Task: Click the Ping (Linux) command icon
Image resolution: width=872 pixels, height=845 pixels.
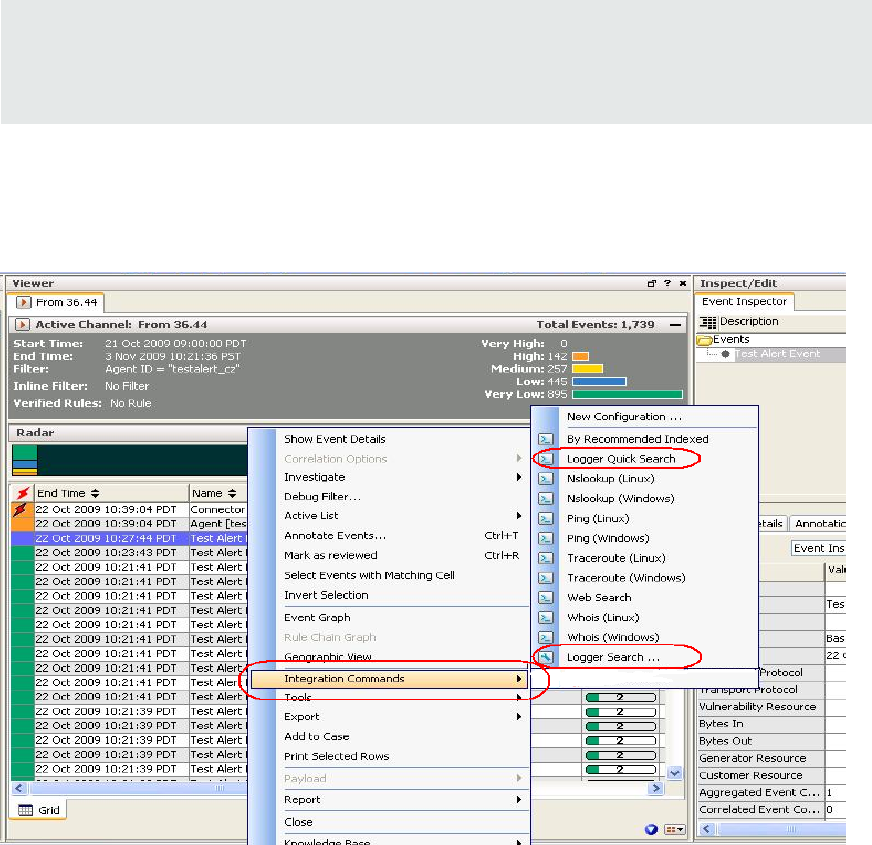Action: [x=546, y=518]
